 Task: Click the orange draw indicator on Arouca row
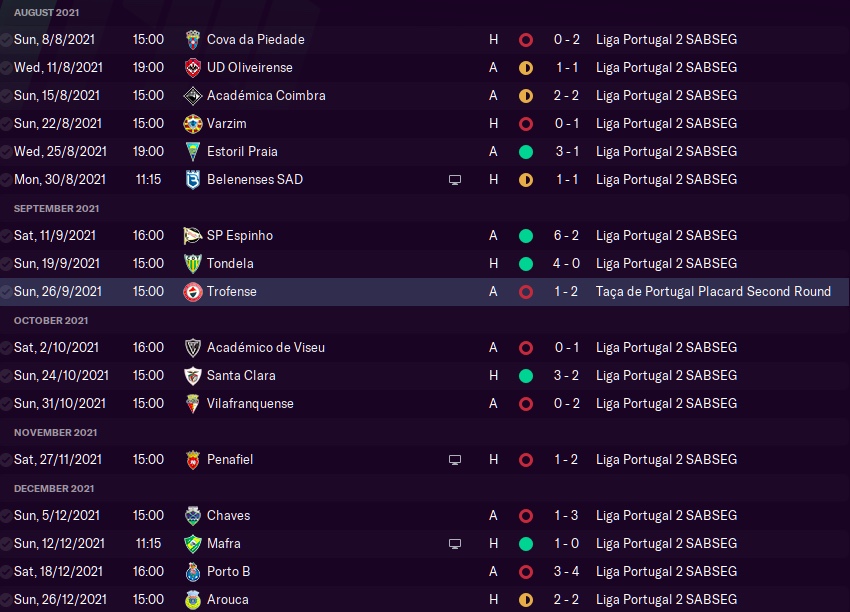pos(526,600)
